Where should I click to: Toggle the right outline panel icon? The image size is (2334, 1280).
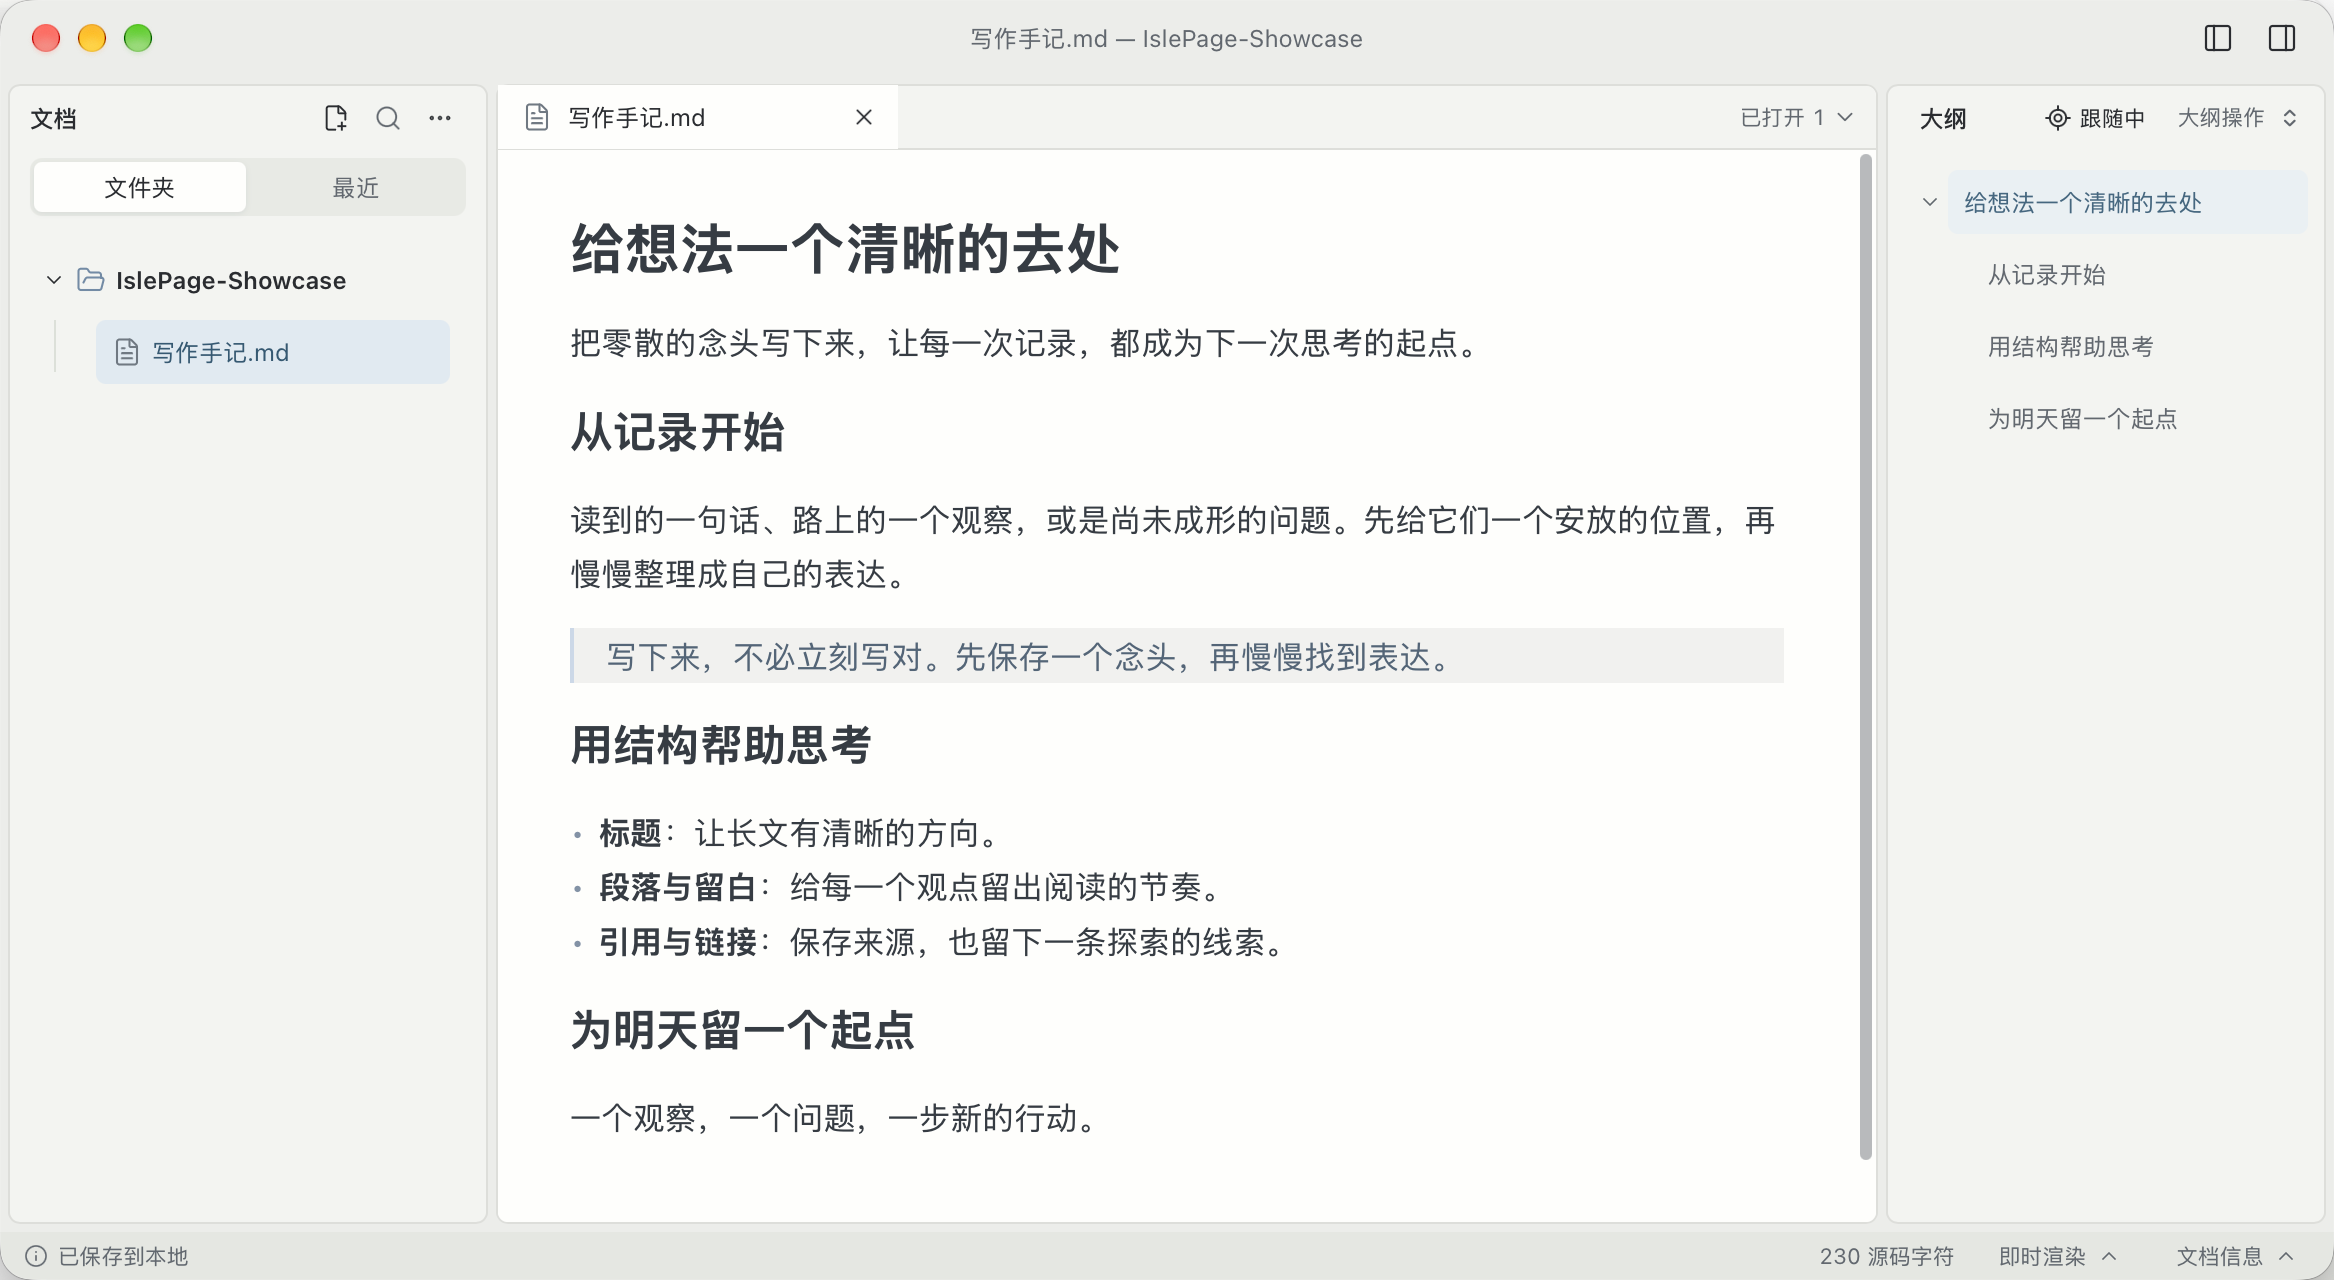click(x=2282, y=38)
